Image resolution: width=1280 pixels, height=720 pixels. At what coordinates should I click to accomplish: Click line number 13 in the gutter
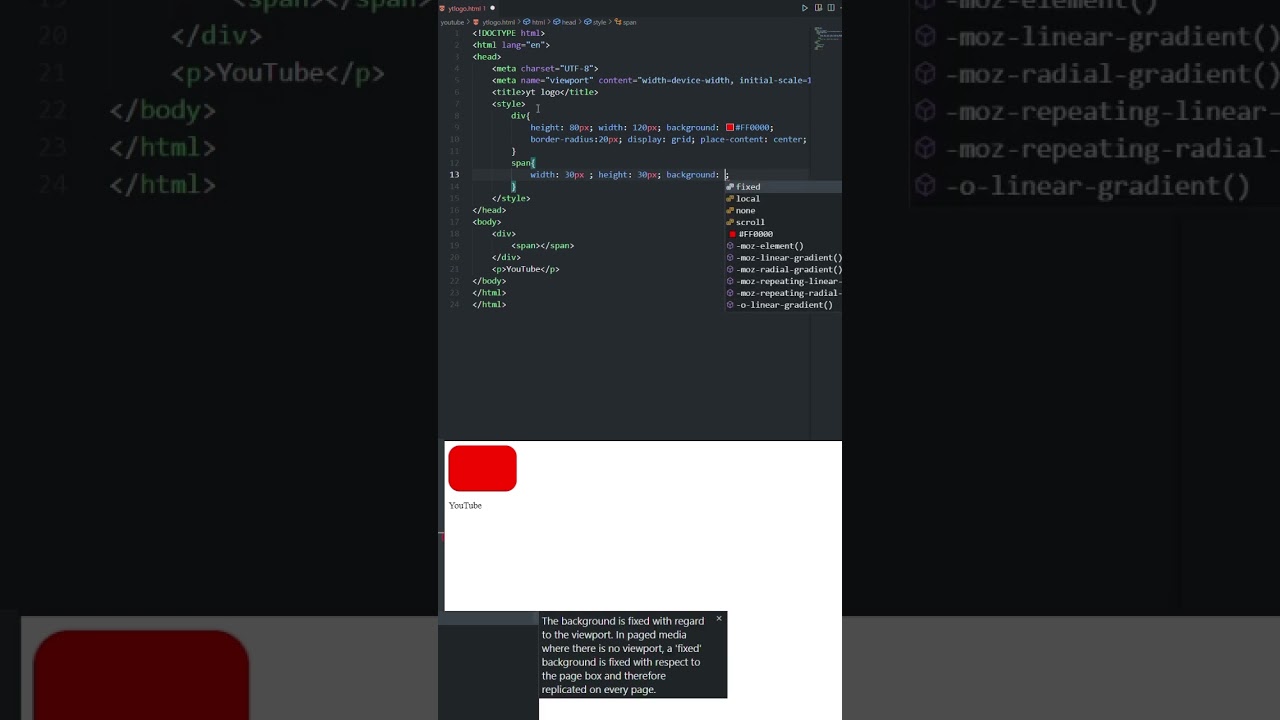pyautogui.click(x=454, y=175)
